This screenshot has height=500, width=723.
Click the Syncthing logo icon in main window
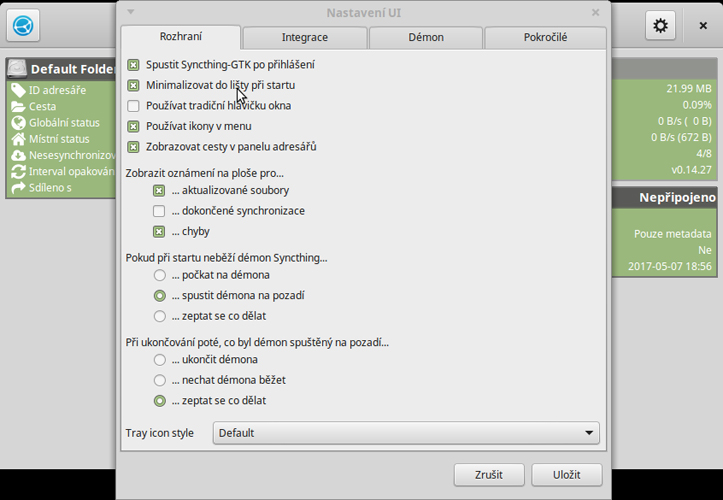click(23, 25)
